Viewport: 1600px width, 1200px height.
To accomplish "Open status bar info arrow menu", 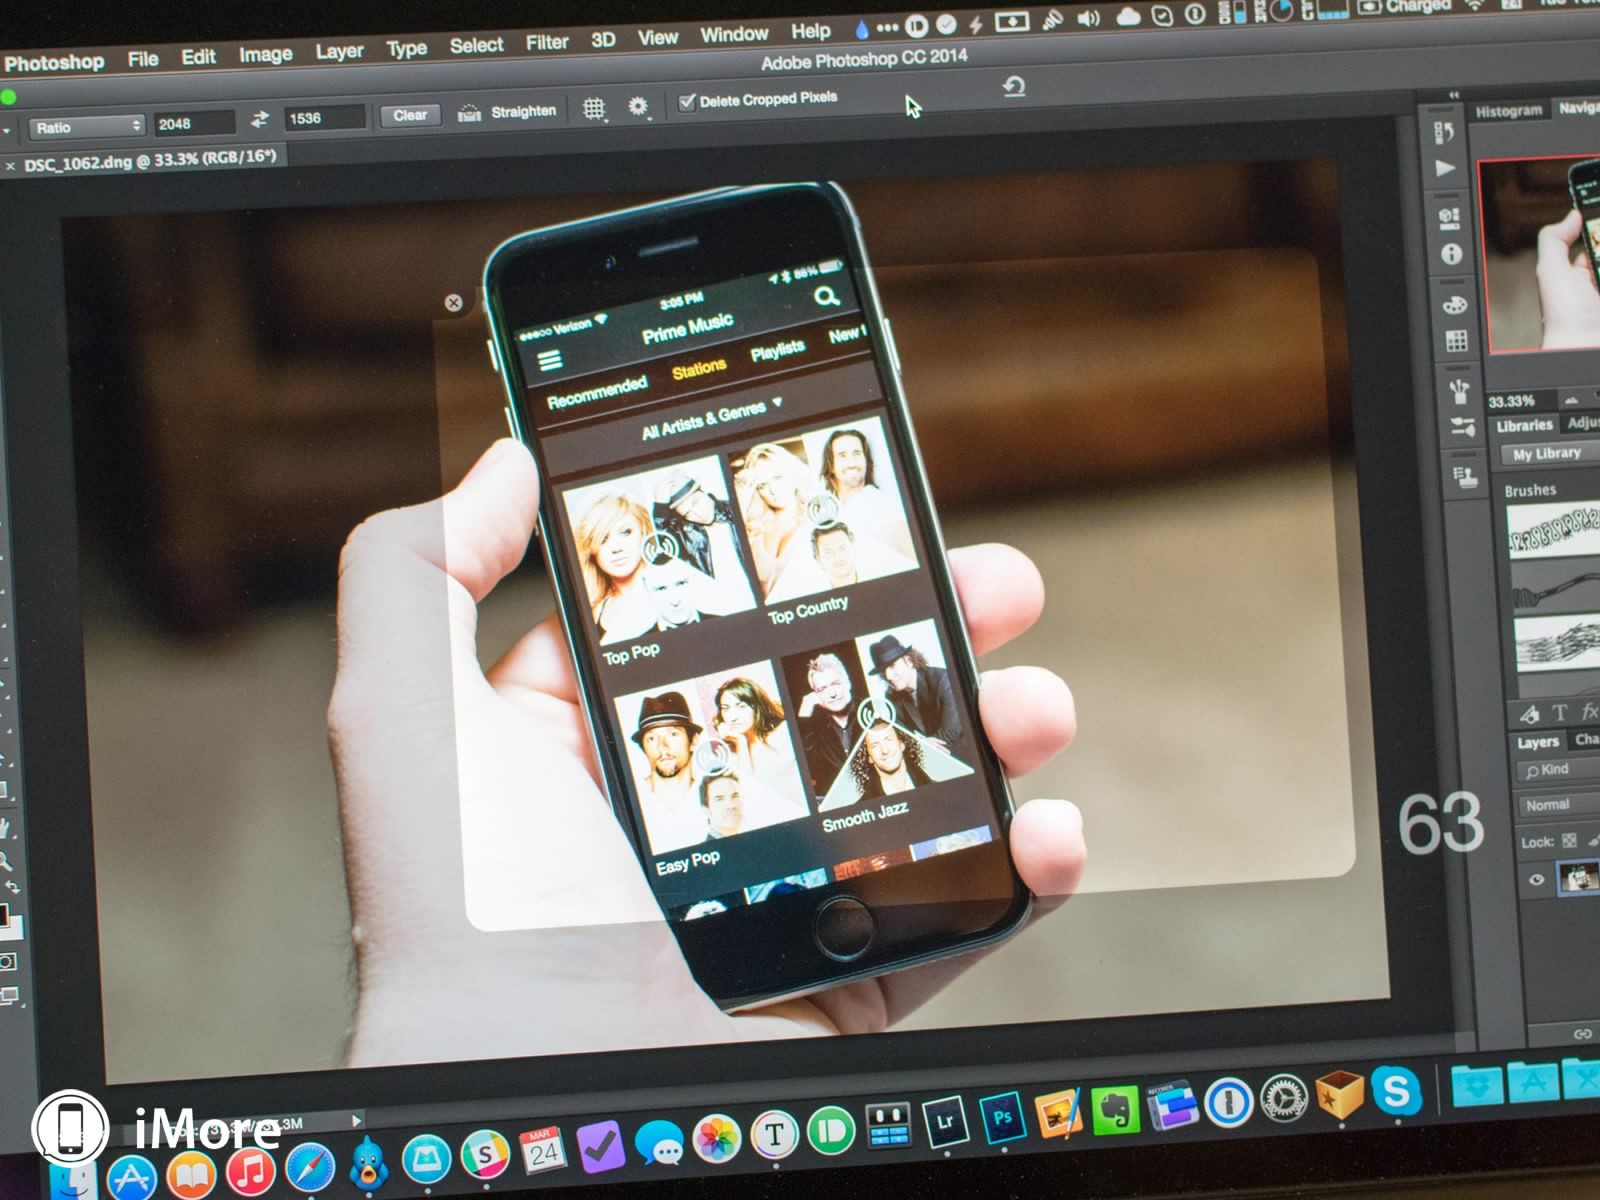I will coord(357,1120).
